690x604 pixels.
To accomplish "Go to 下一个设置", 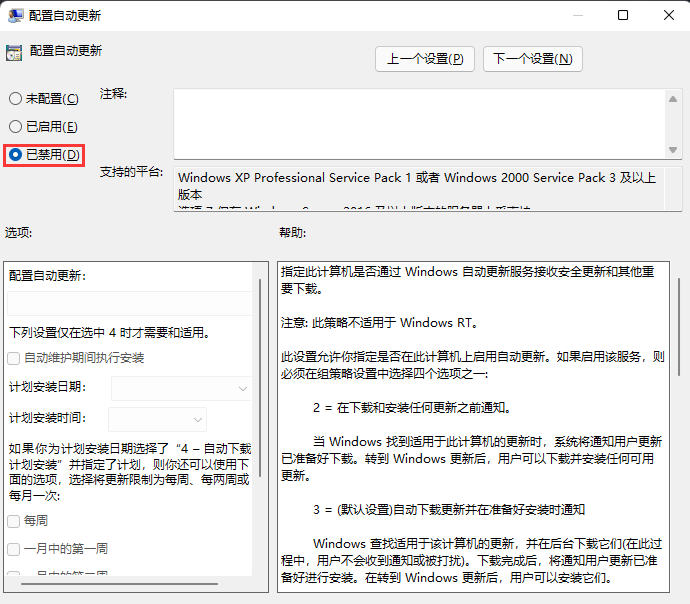I will 532,59.
